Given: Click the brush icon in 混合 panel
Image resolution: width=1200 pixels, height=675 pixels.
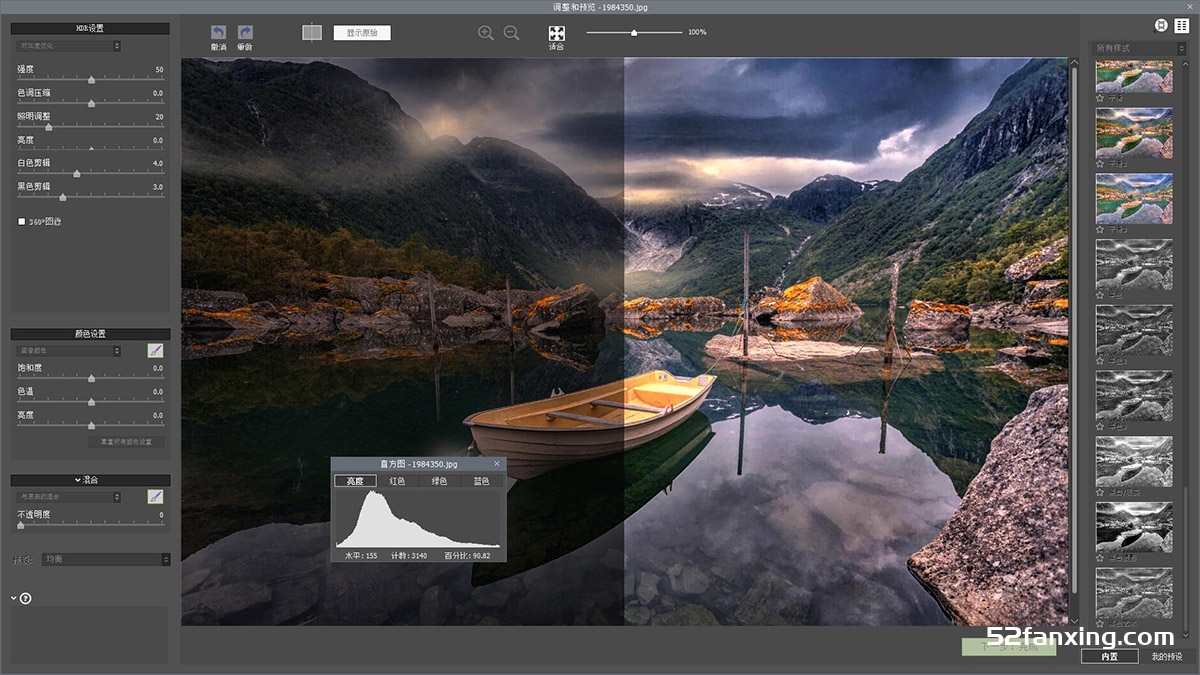Looking at the screenshot, I should [x=155, y=496].
